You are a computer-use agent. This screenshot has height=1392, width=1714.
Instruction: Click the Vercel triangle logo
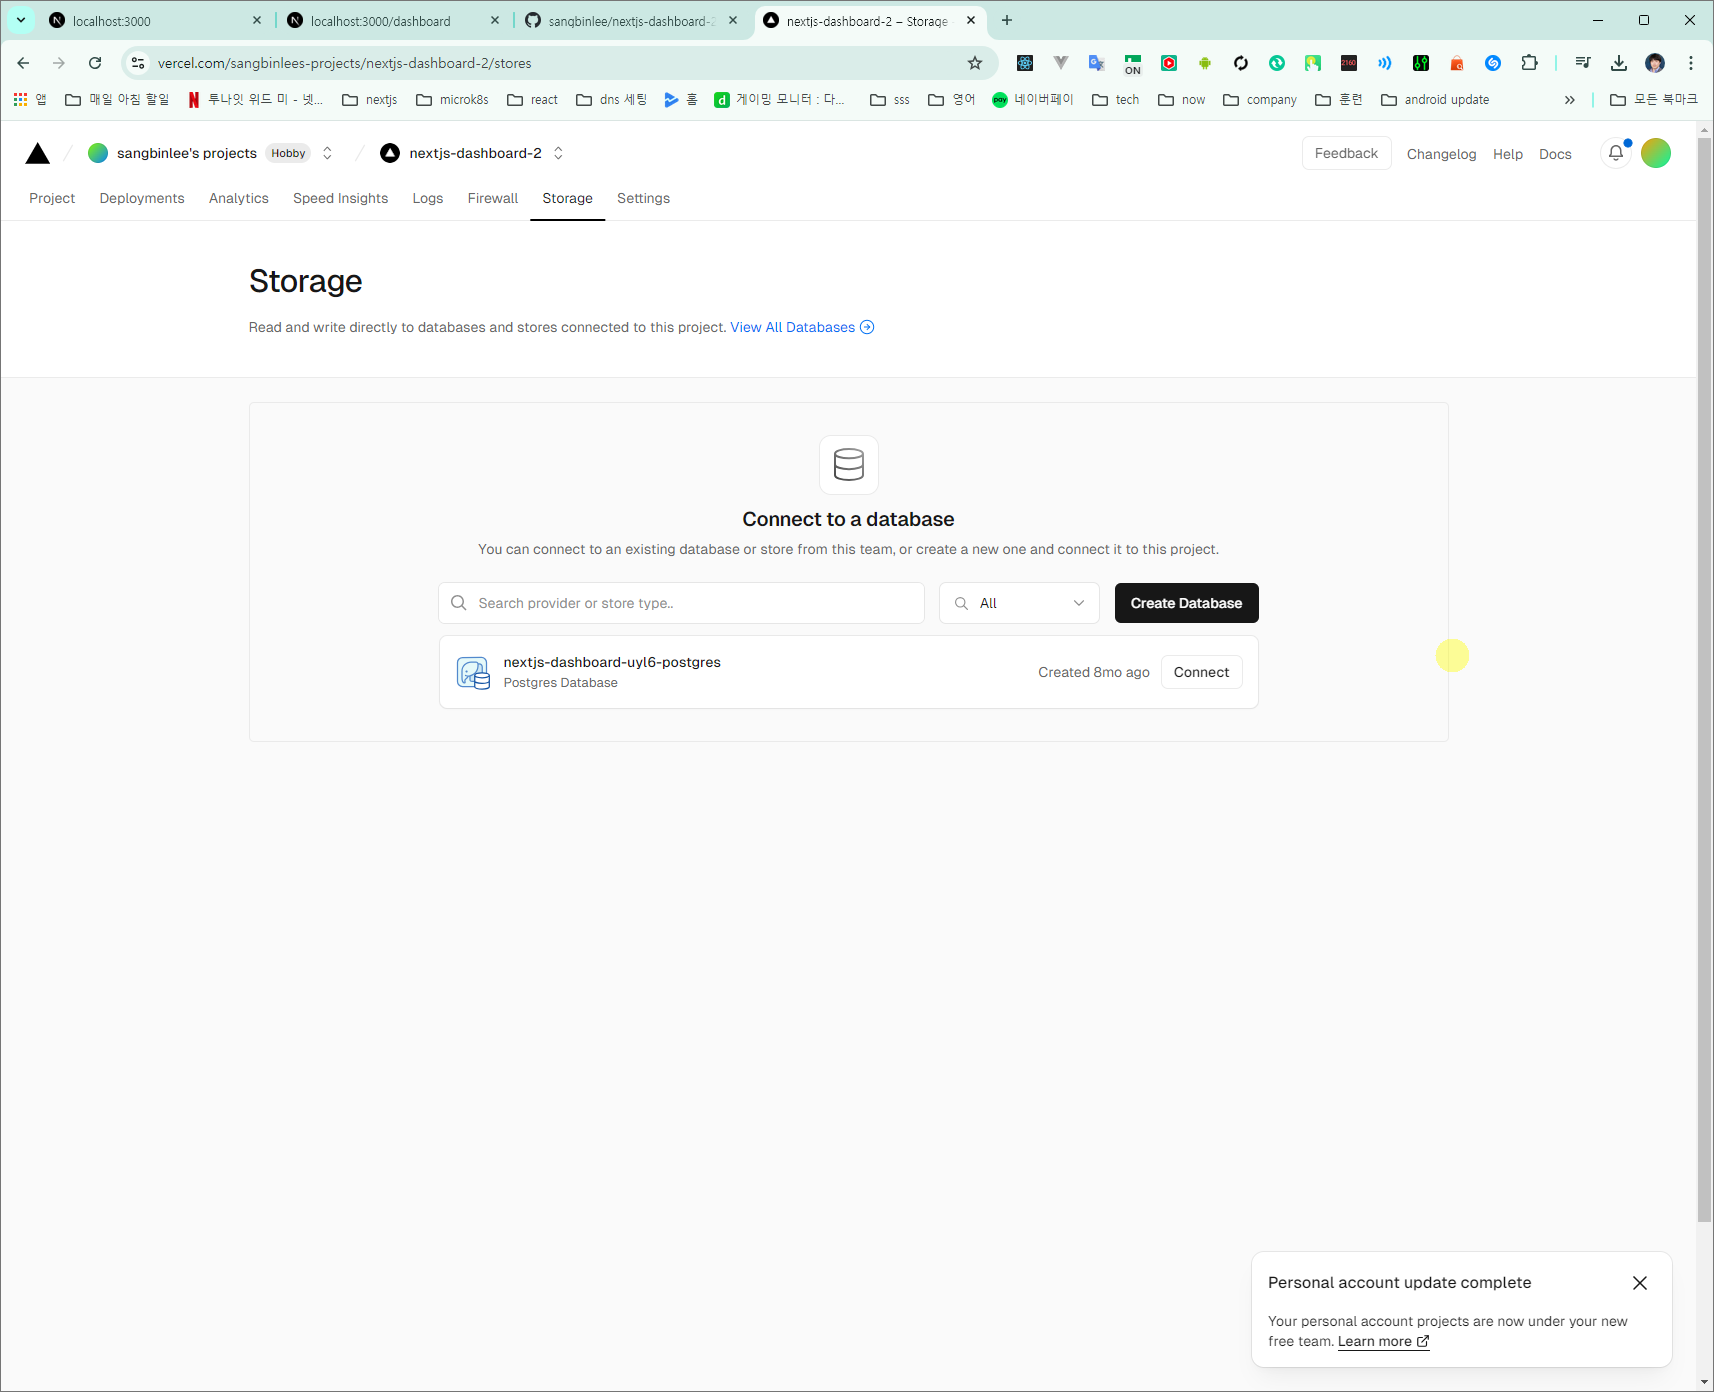coord(38,153)
